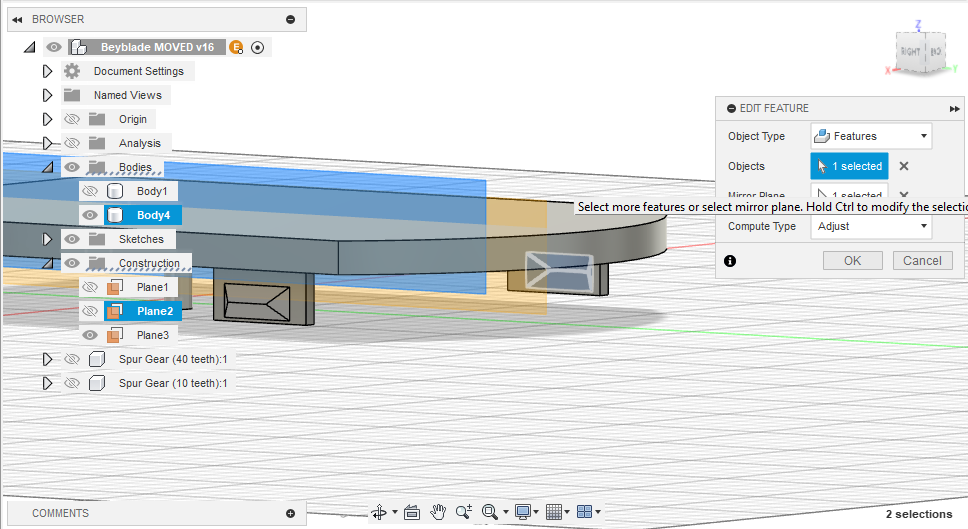Open Grid and Snaps settings icon
Viewport: 968px width, 529px height.
554,512
